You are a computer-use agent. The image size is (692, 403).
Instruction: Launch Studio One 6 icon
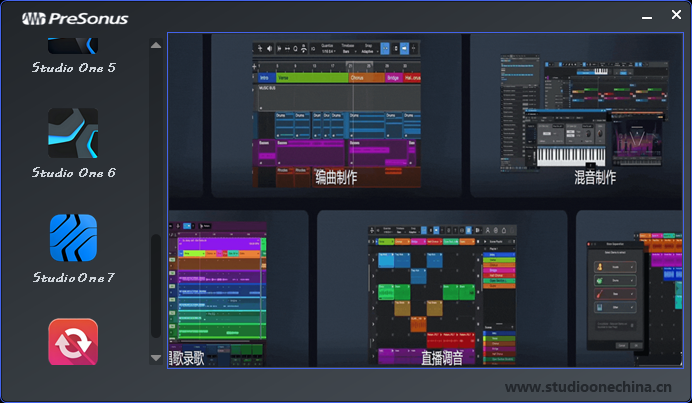73,133
